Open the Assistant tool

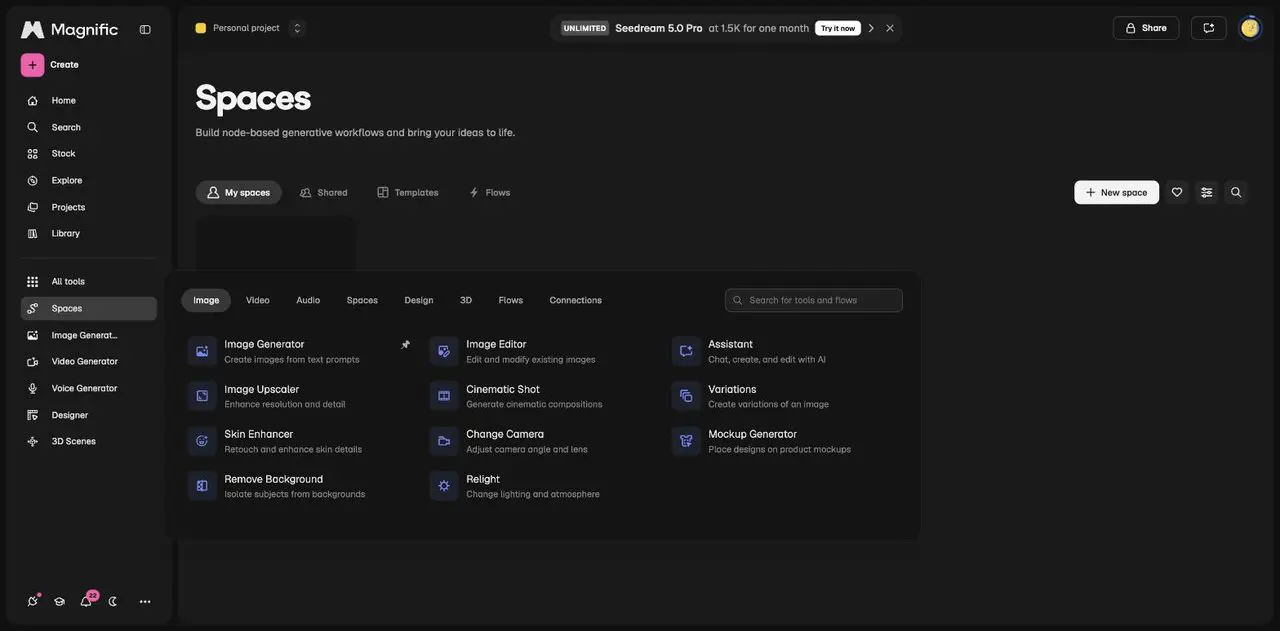[x=783, y=351]
